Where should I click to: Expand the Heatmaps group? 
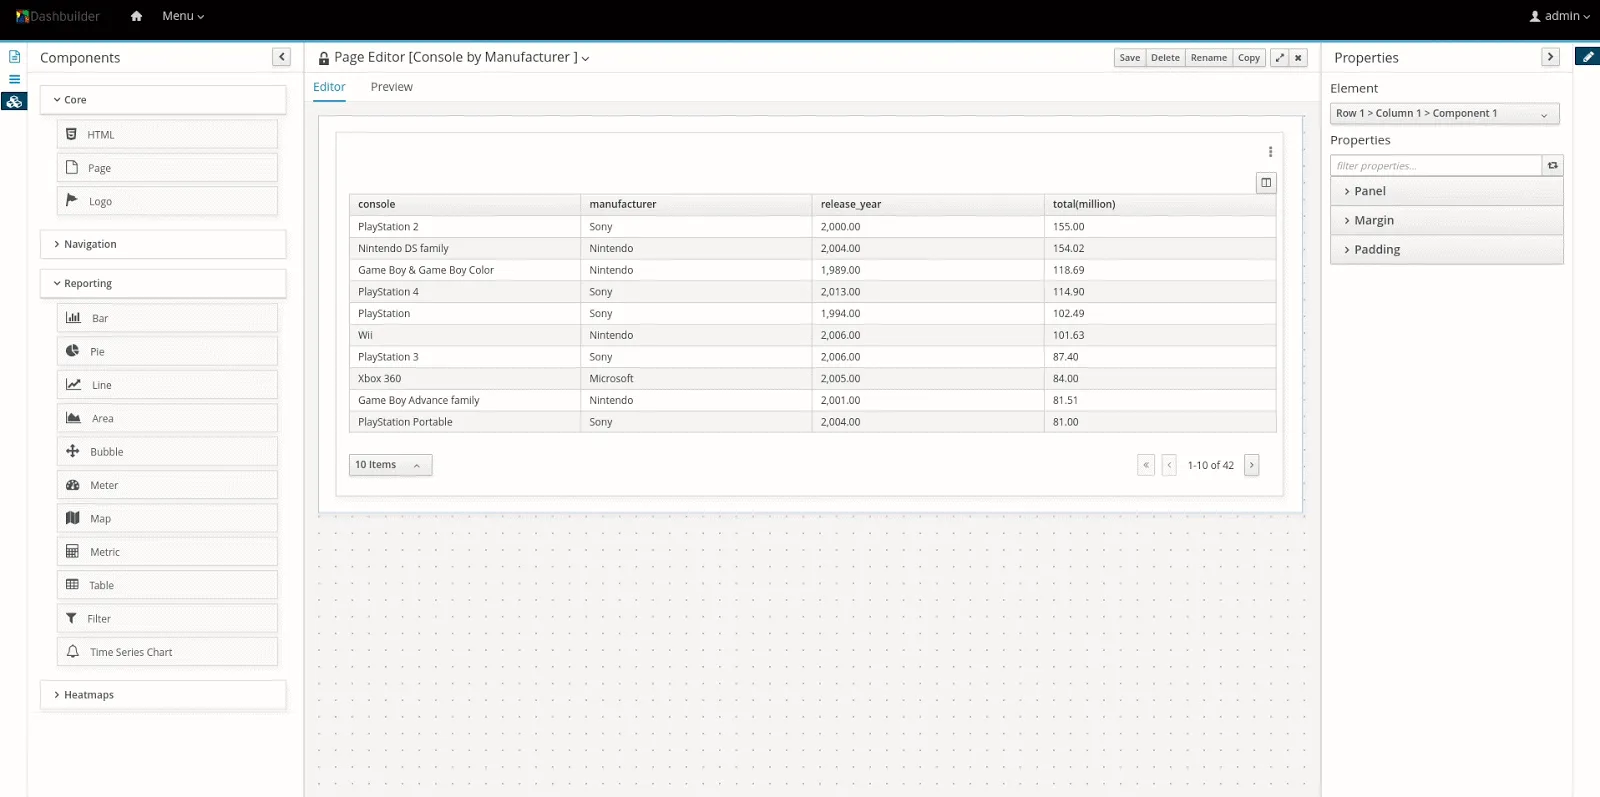tap(163, 695)
